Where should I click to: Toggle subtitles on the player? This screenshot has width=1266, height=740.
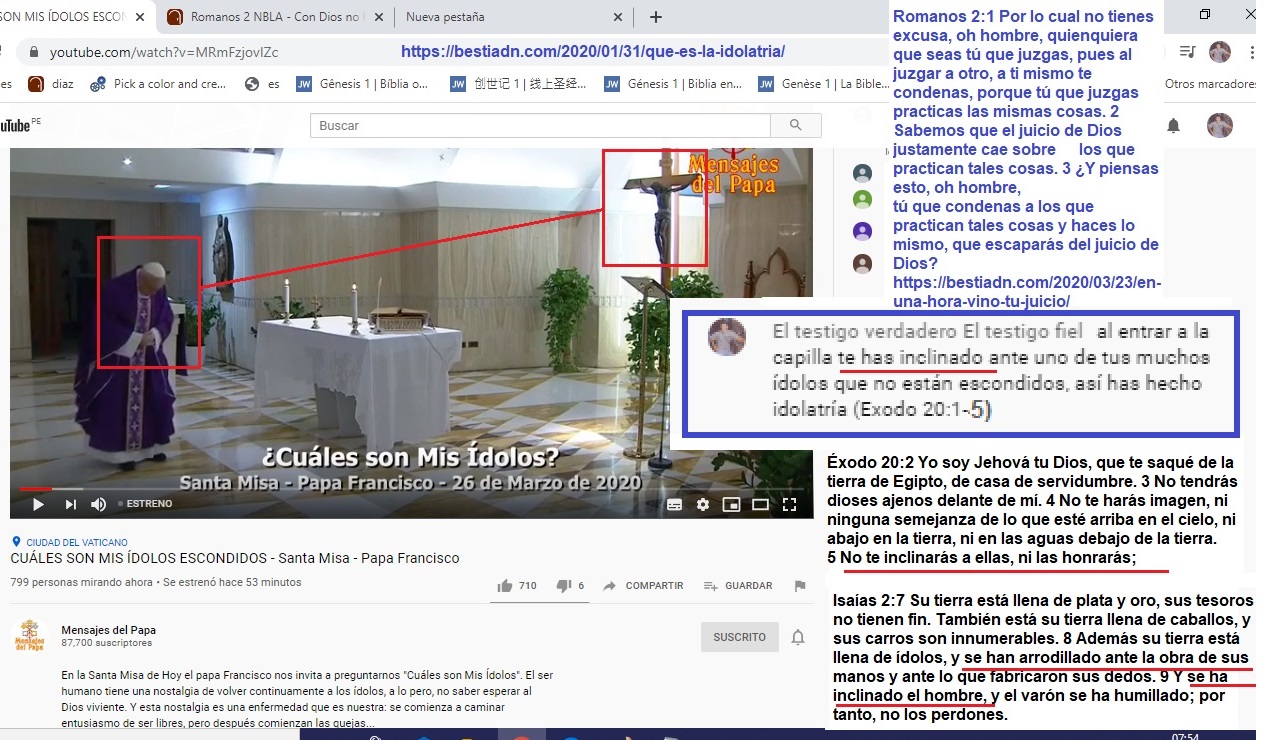pyautogui.click(x=675, y=504)
